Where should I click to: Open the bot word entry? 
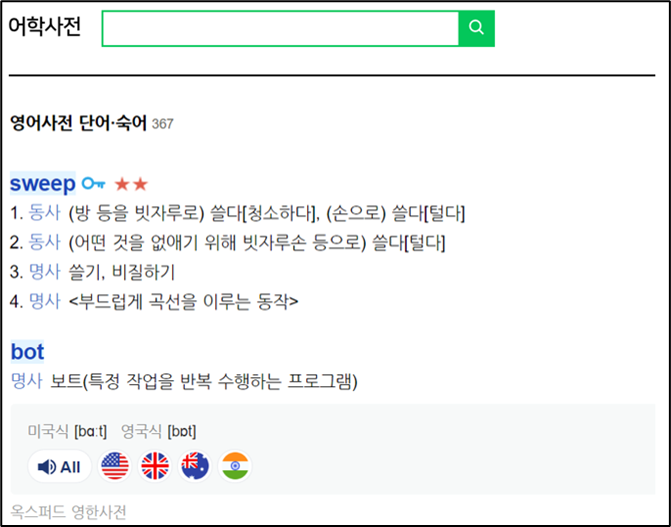click(x=27, y=351)
